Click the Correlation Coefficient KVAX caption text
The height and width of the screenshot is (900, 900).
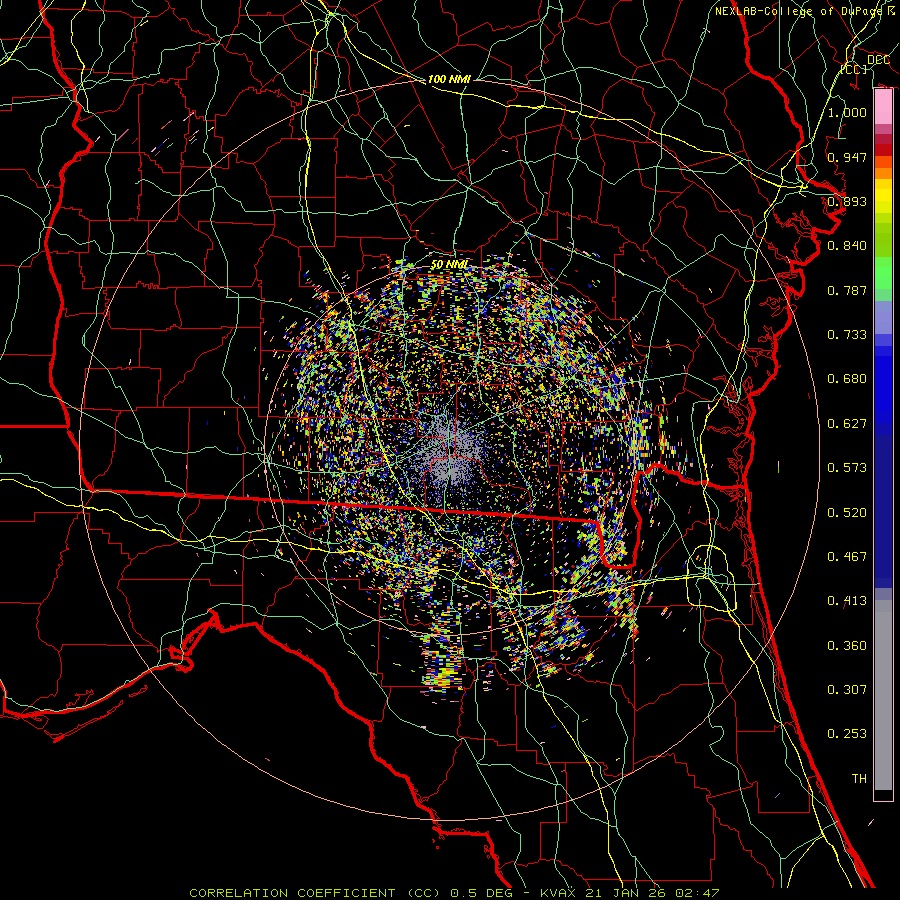(x=453, y=893)
